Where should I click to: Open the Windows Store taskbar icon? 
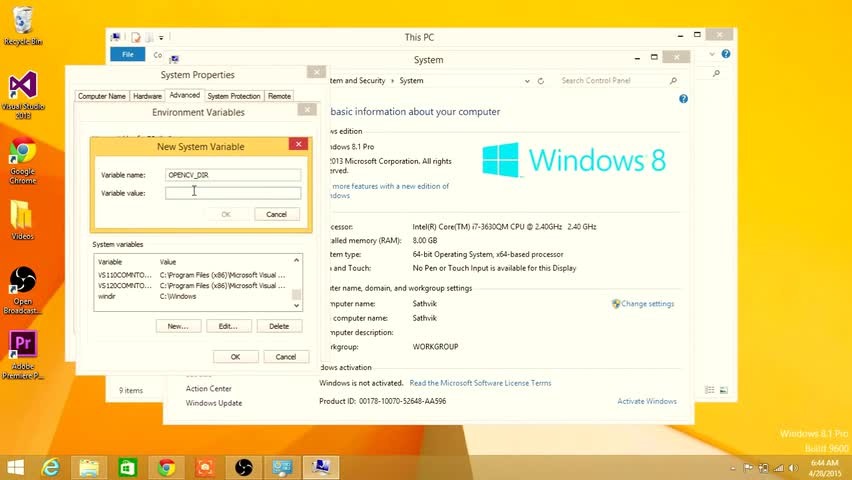tap(128, 467)
